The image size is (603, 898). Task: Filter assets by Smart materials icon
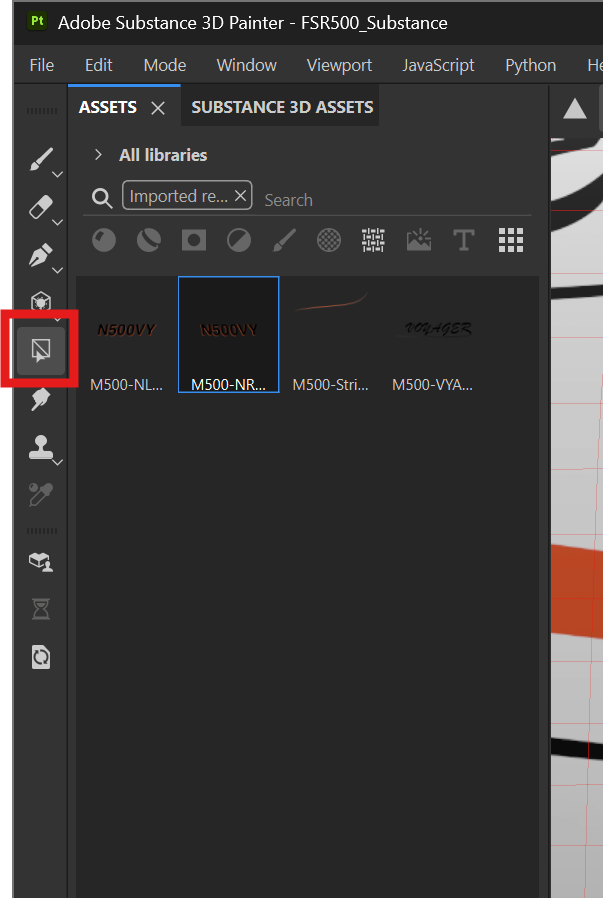point(149,240)
